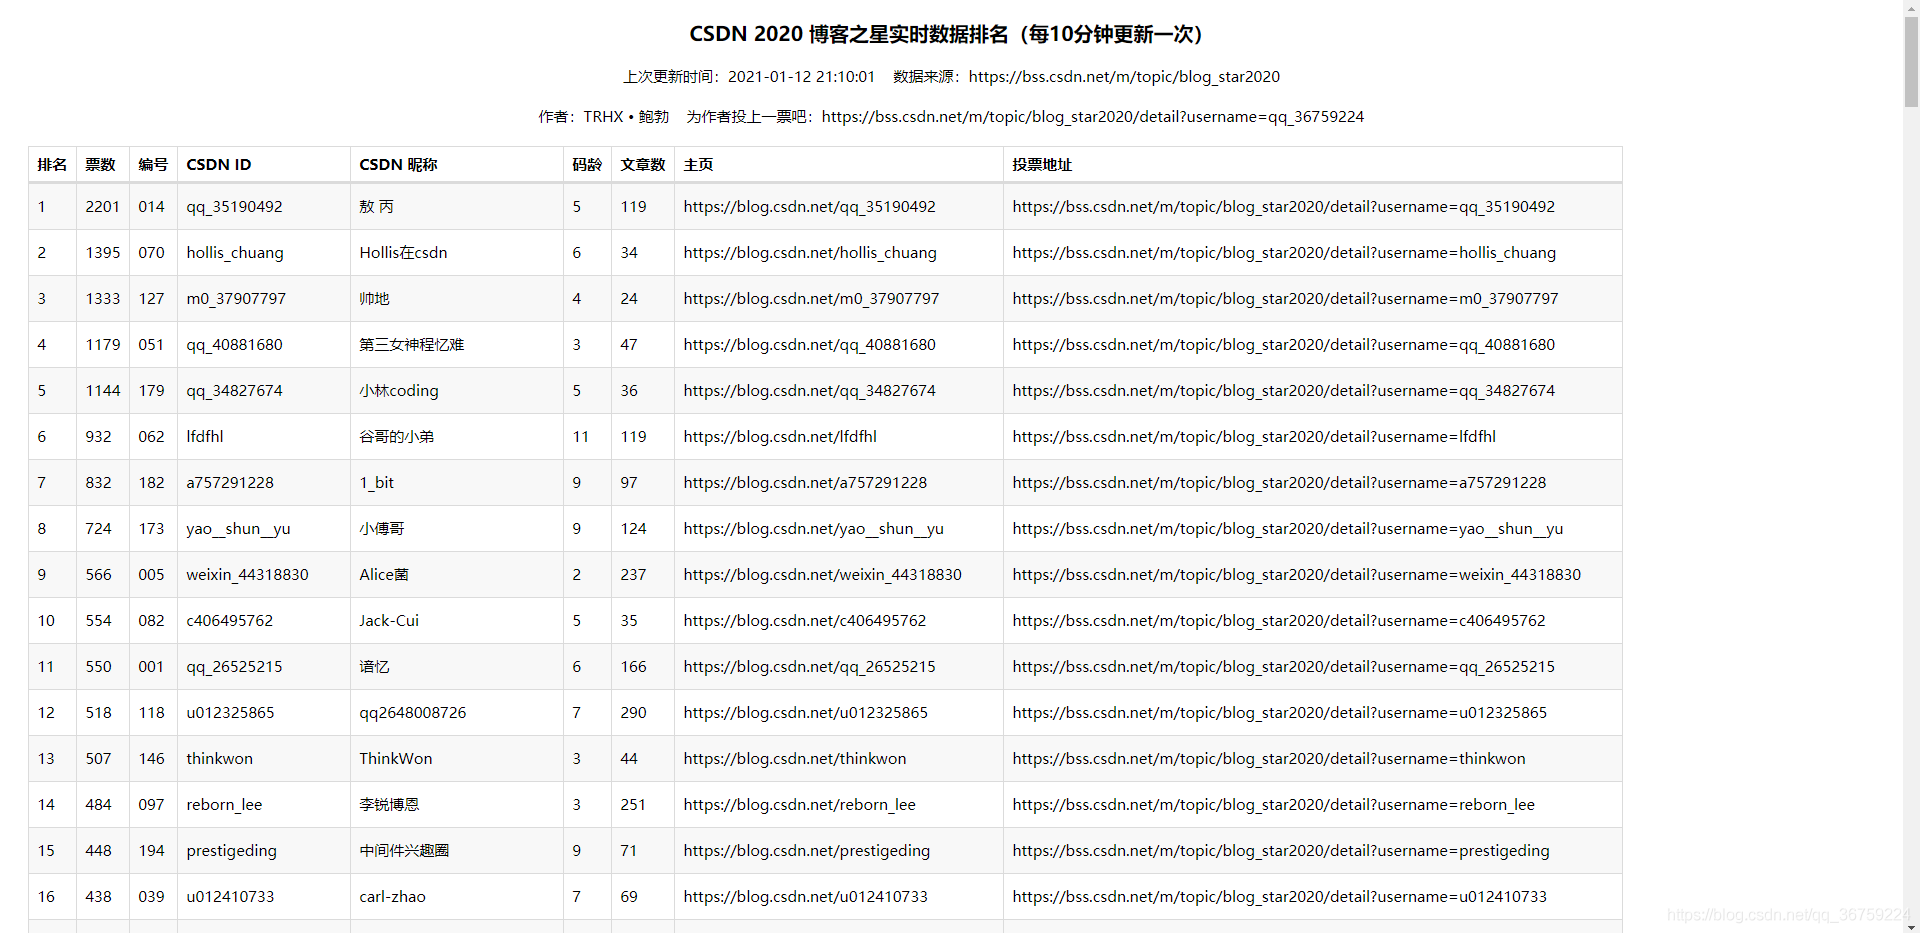Open homepage link blog.csdn.net/c406495762
This screenshot has height=933, width=1920.
pyautogui.click(x=805, y=621)
